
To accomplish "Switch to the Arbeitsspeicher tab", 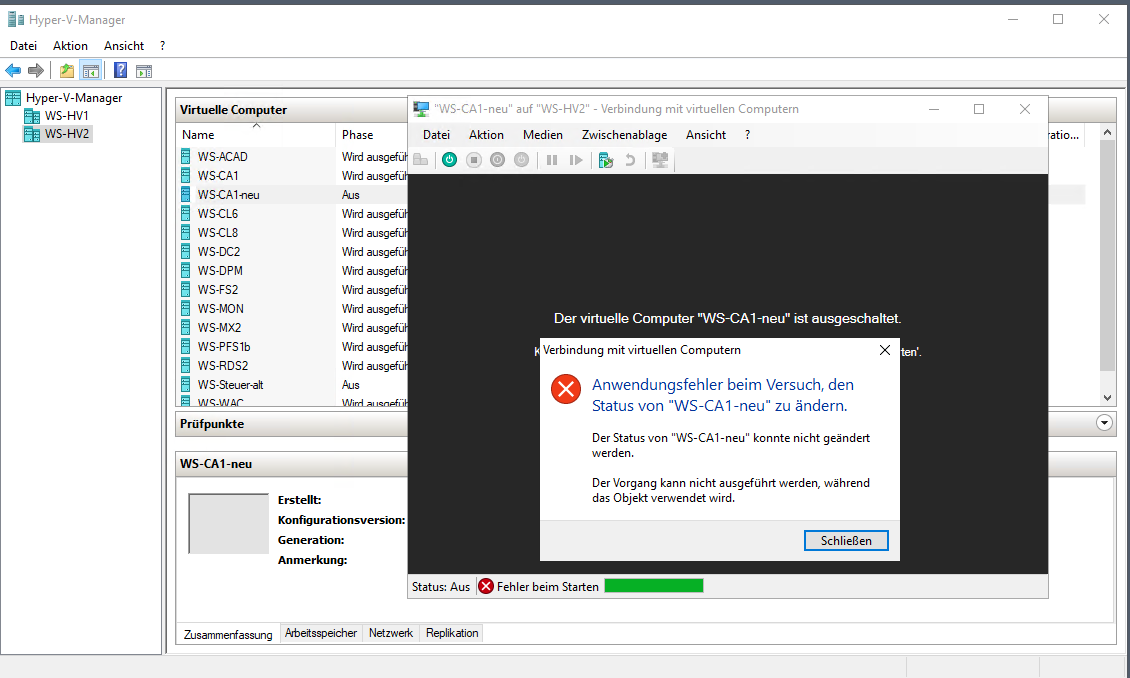I will click(x=321, y=633).
